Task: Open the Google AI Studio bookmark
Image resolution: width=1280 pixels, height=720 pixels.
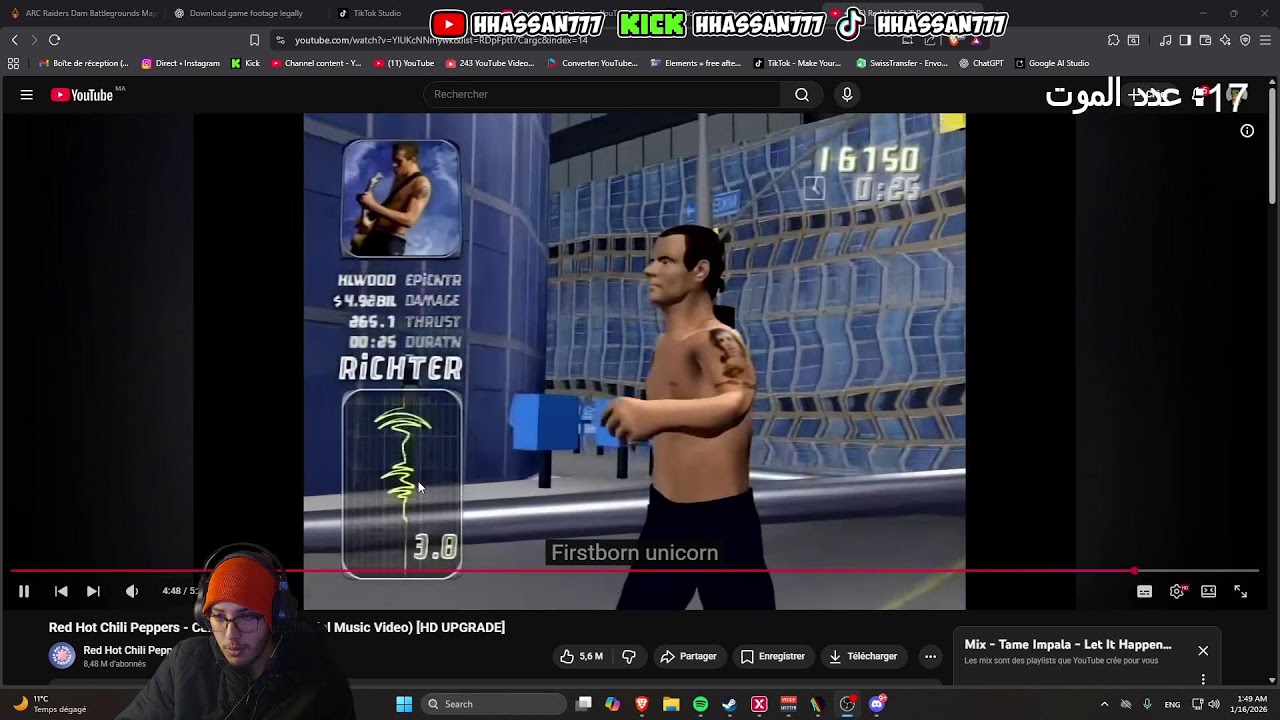Action: pyautogui.click(x=1052, y=63)
